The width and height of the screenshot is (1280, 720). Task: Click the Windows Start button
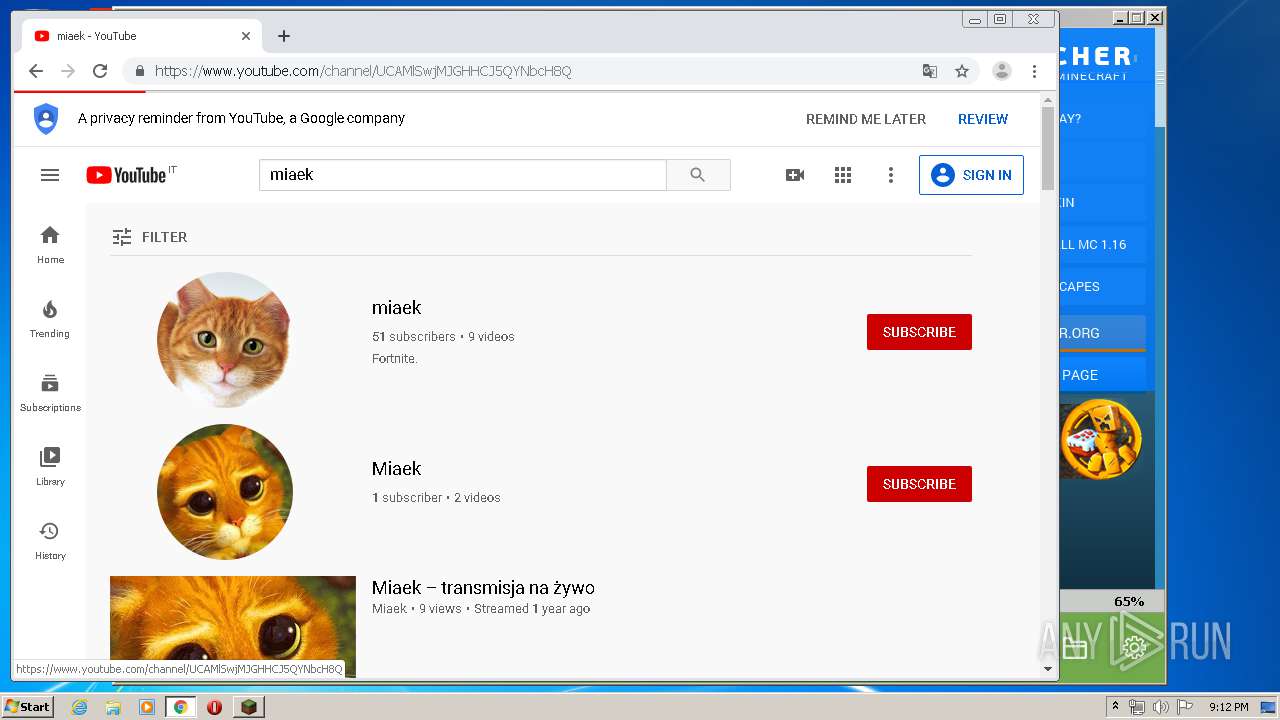(27, 706)
